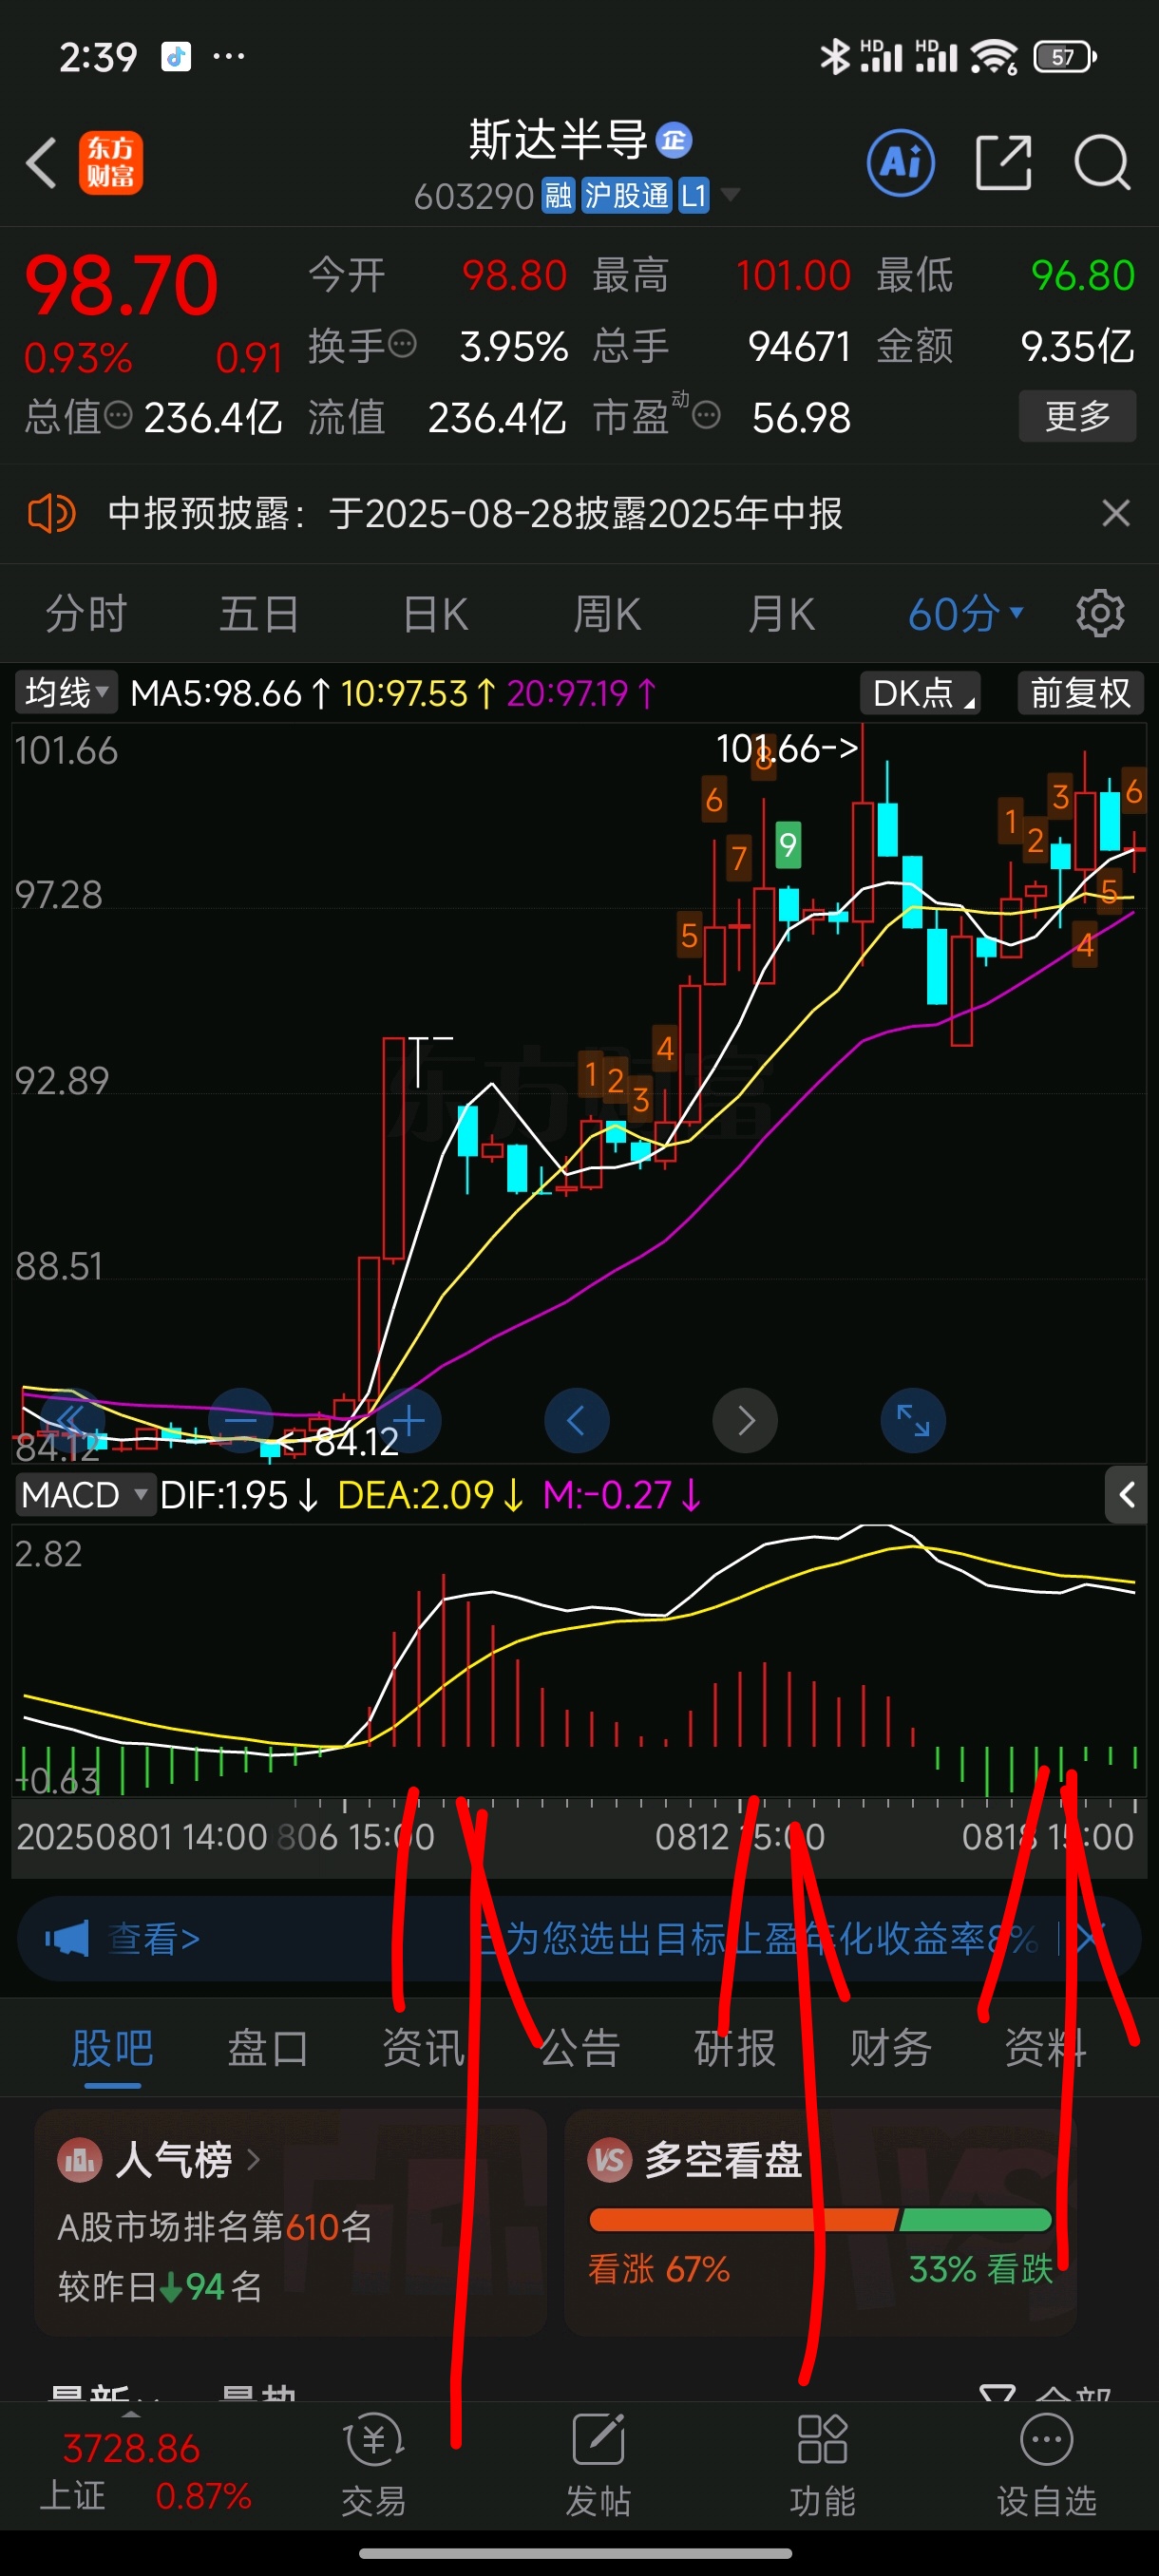Tap the back arrow icon
Viewport: 1159px width, 2576px height.
[42, 163]
